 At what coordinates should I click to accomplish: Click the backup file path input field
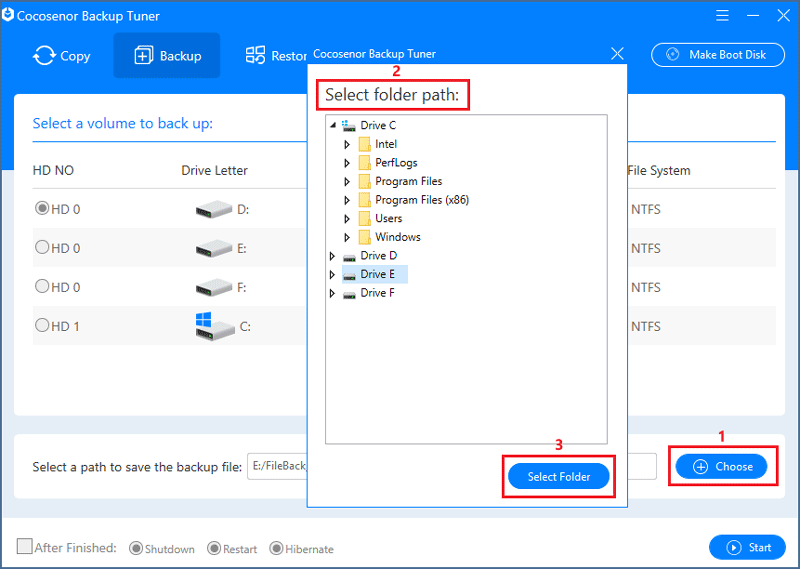pos(452,466)
